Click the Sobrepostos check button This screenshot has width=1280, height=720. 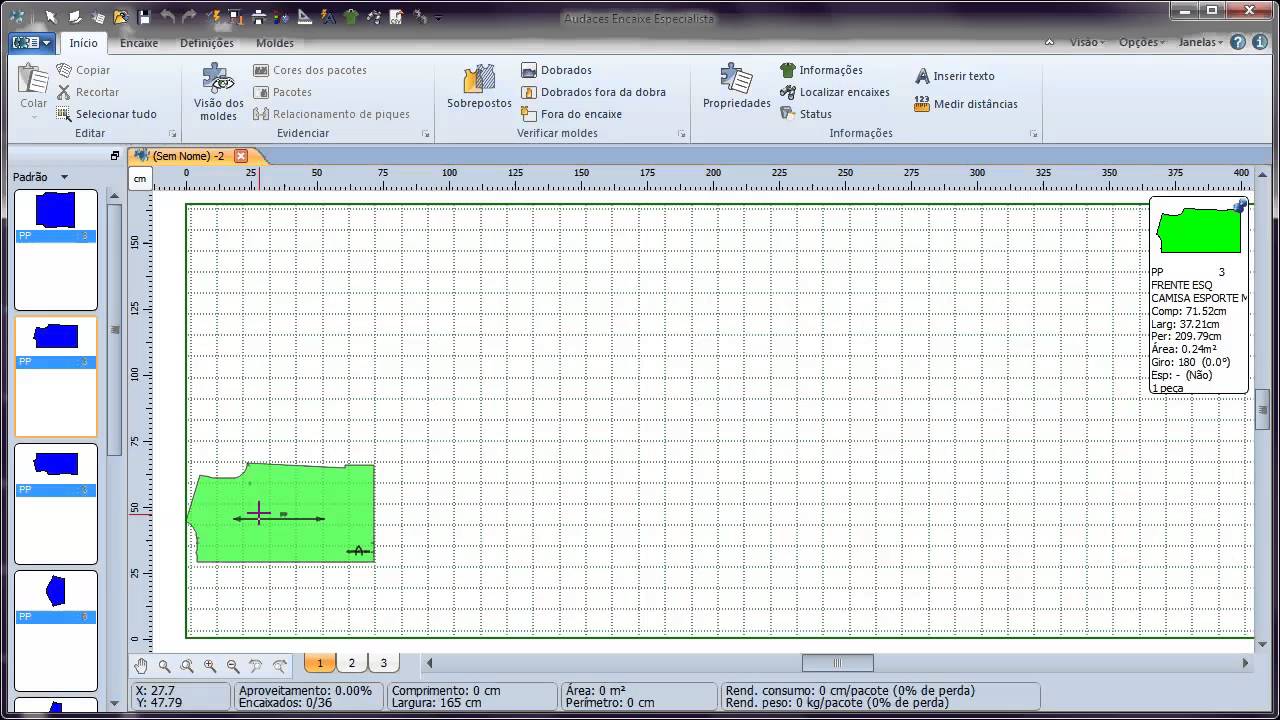click(479, 87)
